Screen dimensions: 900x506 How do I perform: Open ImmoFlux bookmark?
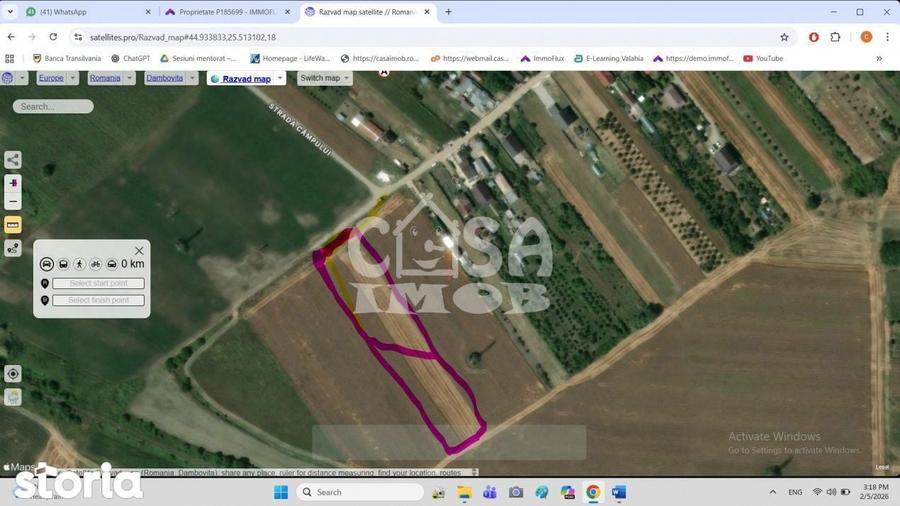click(x=542, y=59)
